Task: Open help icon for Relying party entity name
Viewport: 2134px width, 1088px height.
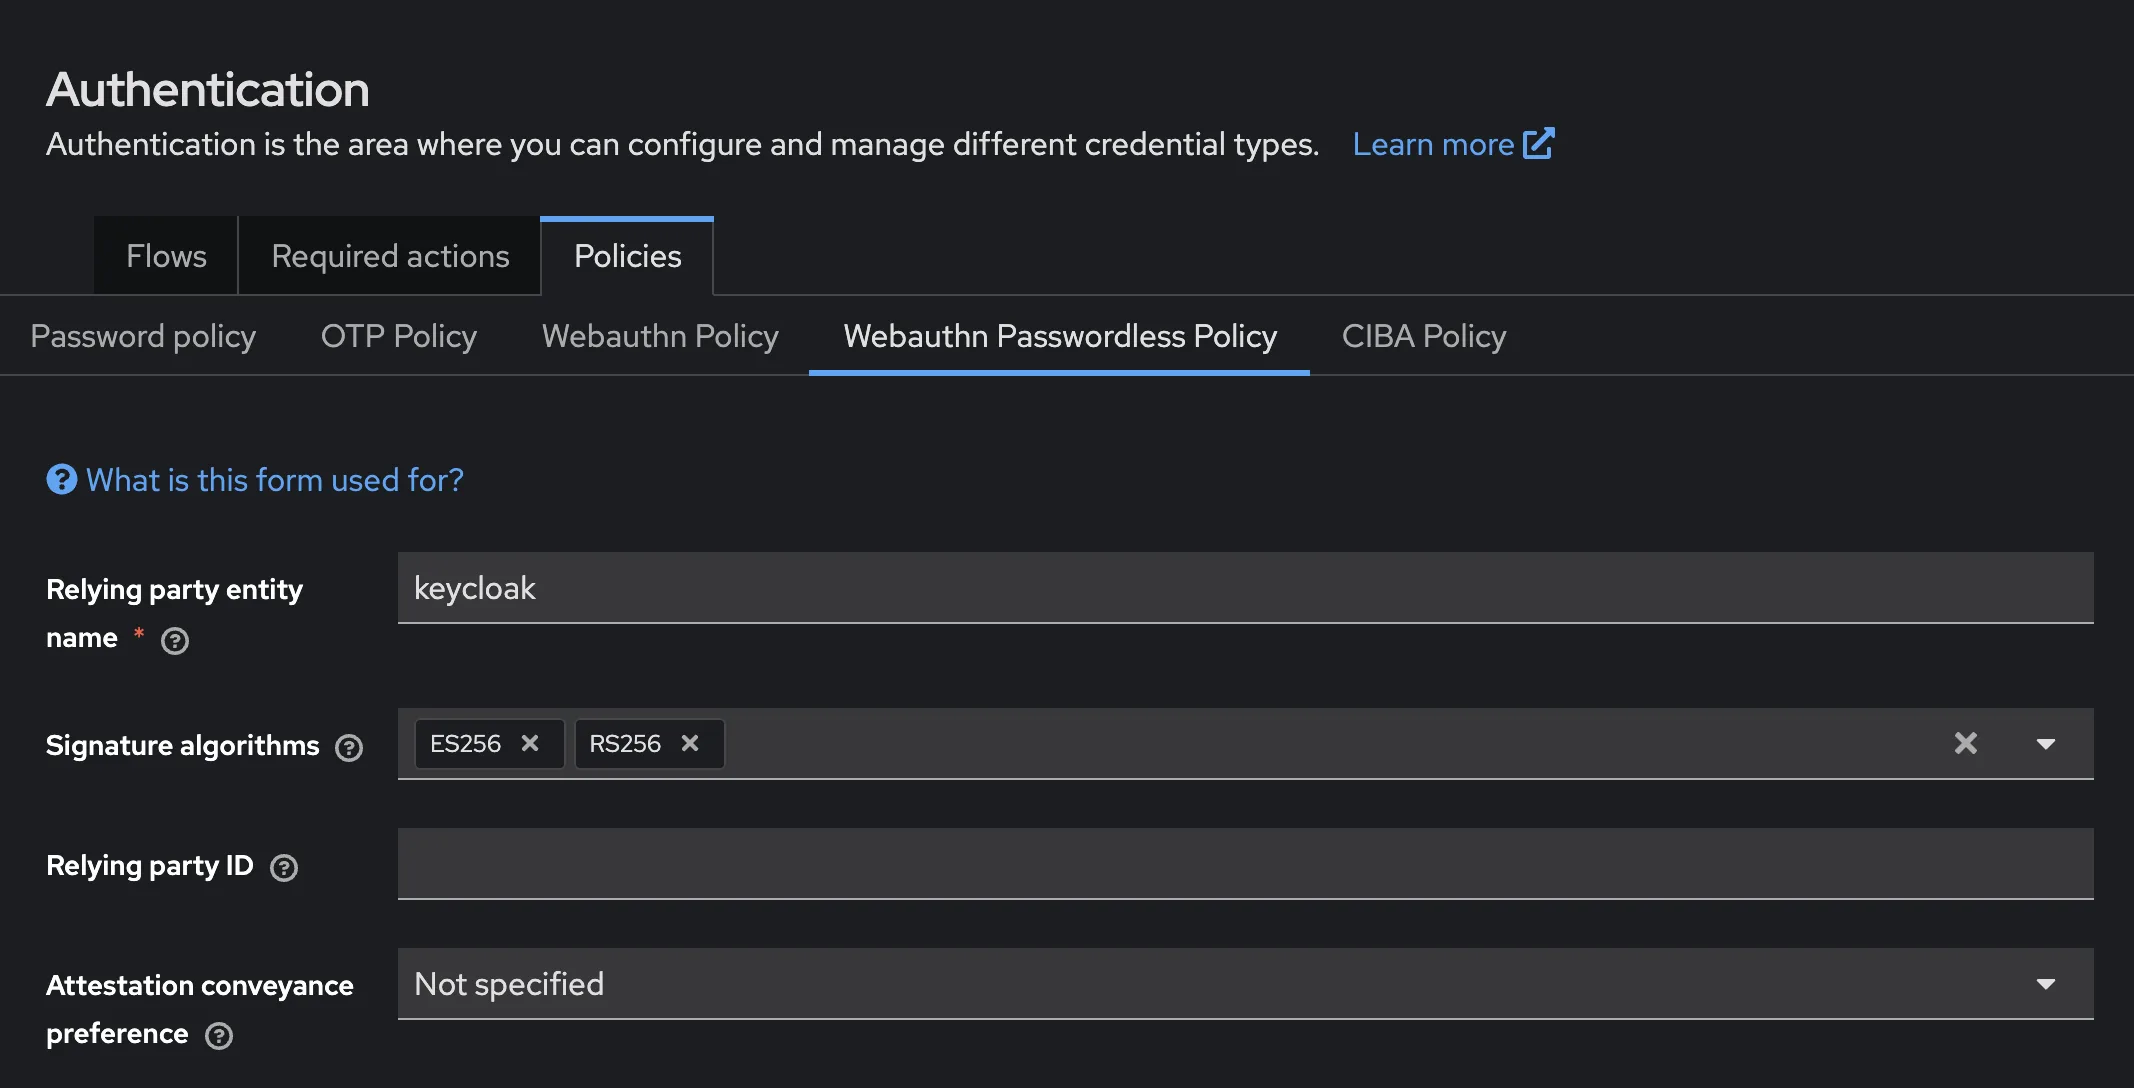Action: 174,641
